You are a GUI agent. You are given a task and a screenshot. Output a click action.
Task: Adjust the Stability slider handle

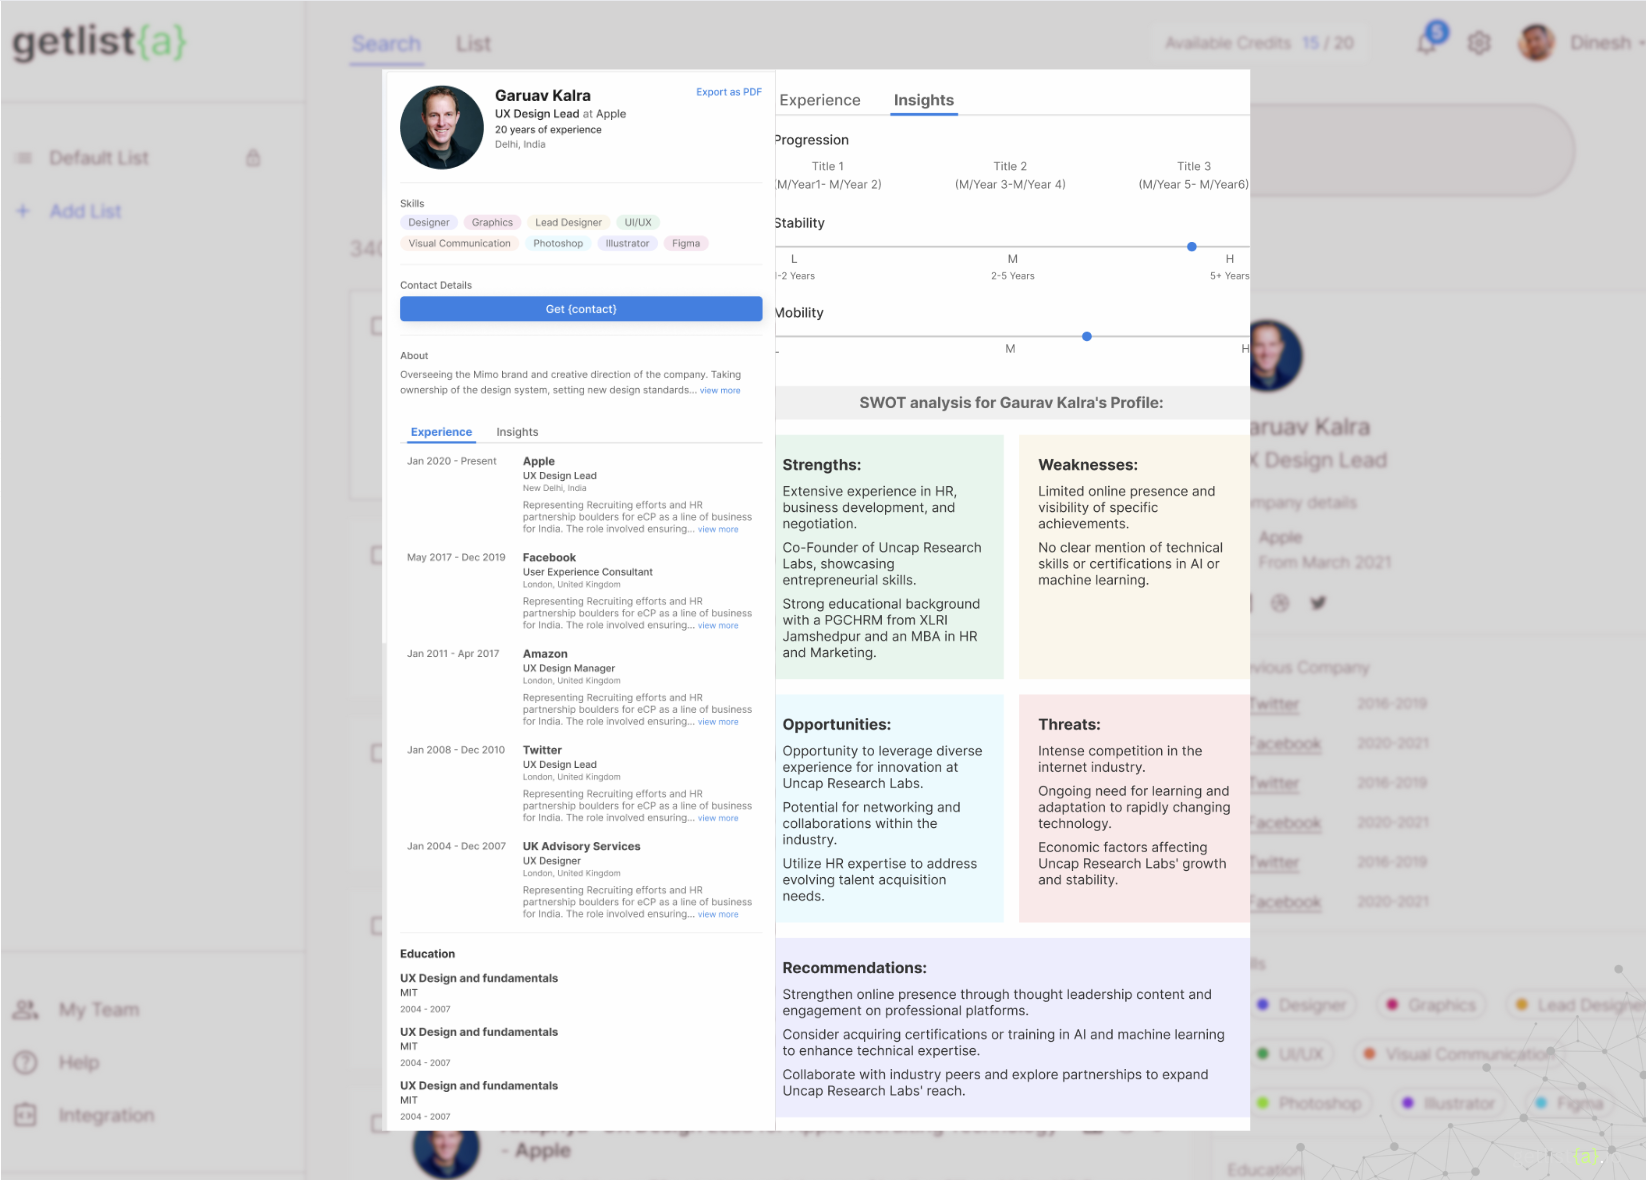(x=1192, y=246)
